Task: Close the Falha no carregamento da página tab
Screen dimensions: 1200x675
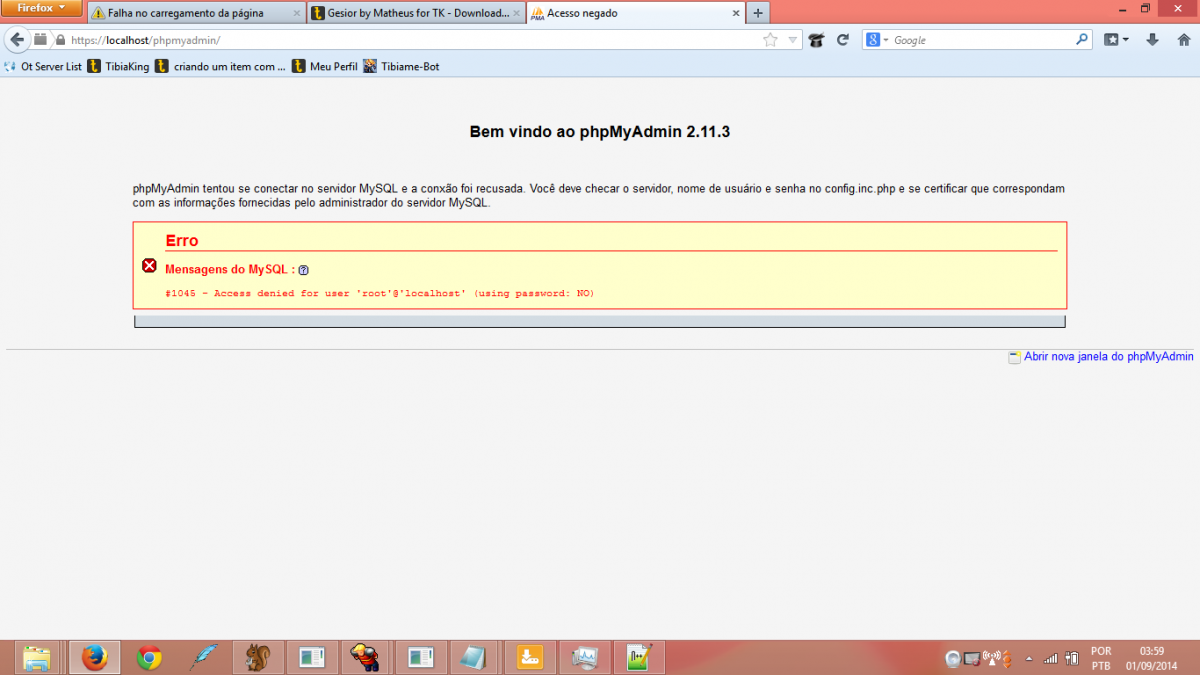Action: [296, 13]
